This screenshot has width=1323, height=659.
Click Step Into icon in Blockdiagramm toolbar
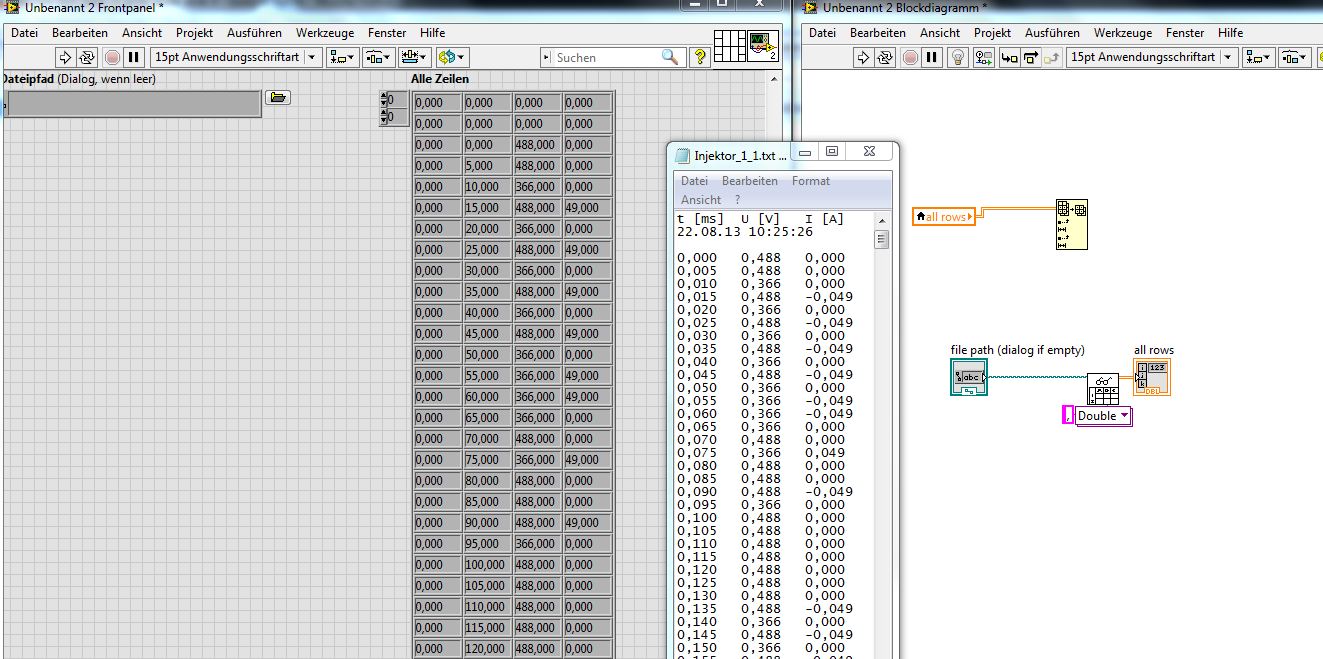click(x=1009, y=58)
